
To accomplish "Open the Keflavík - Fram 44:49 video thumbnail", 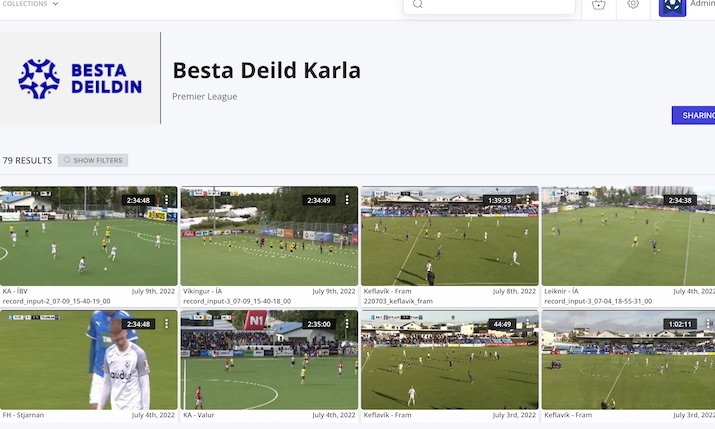I will pyautogui.click(x=450, y=360).
